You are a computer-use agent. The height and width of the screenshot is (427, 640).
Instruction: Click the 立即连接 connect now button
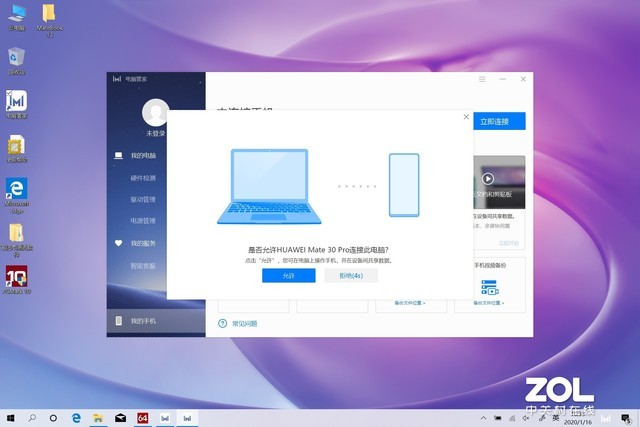pos(499,121)
